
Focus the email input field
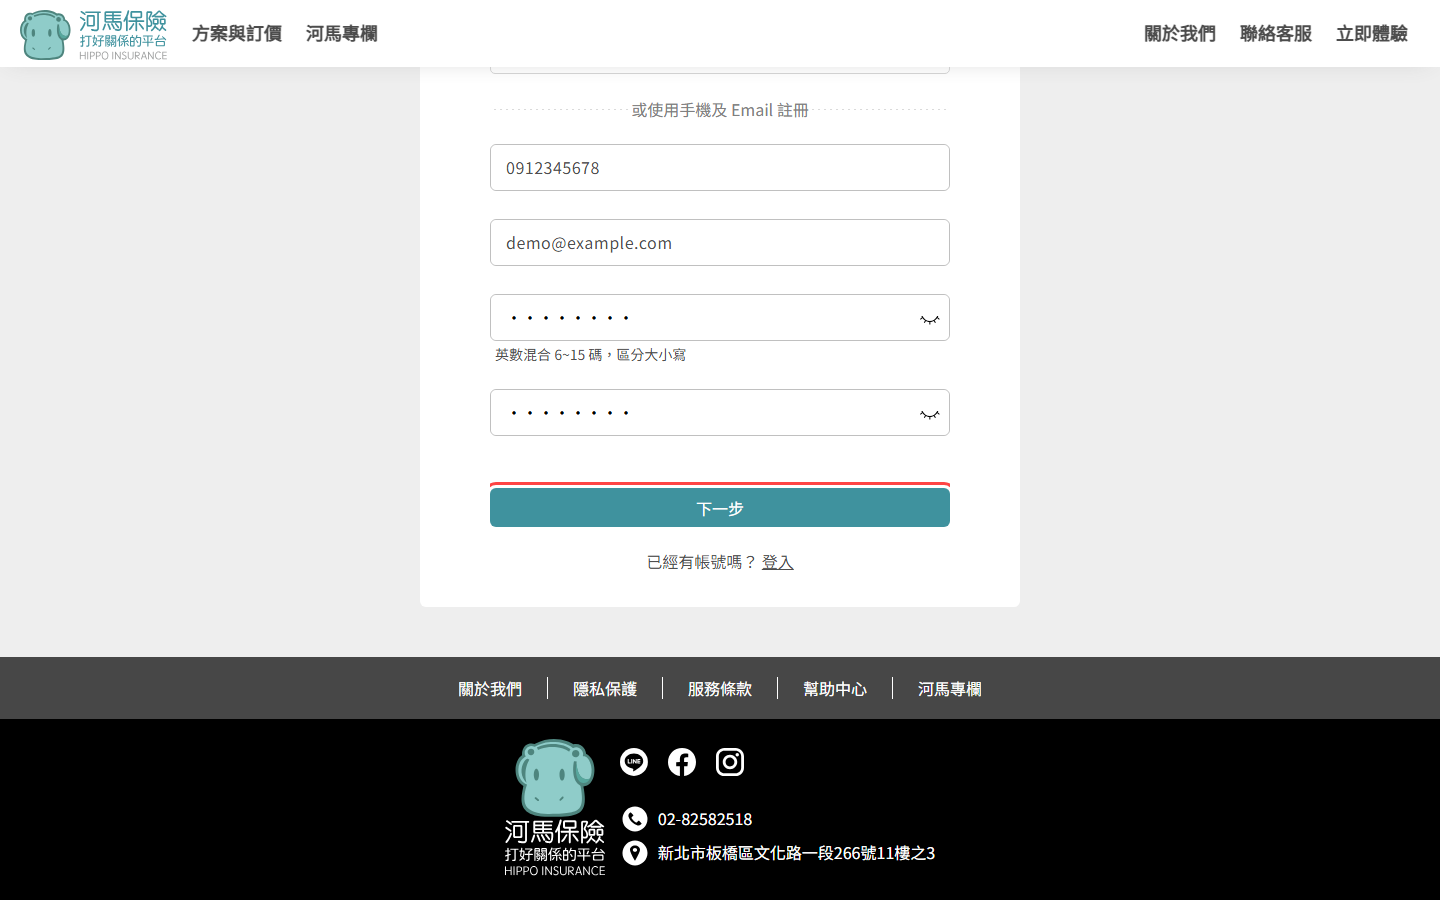[720, 243]
